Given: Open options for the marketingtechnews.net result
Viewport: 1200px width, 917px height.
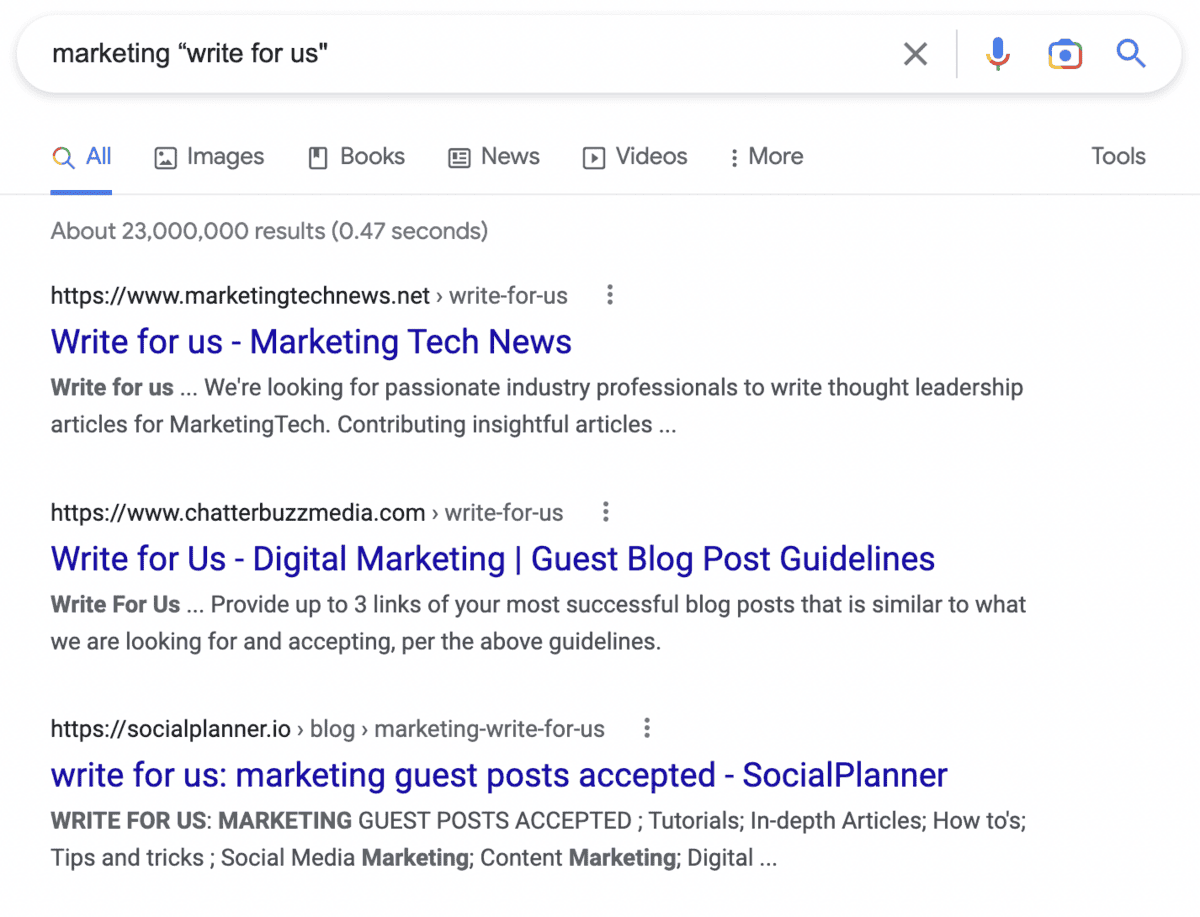Looking at the screenshot, I should click(x=610, y=295).
